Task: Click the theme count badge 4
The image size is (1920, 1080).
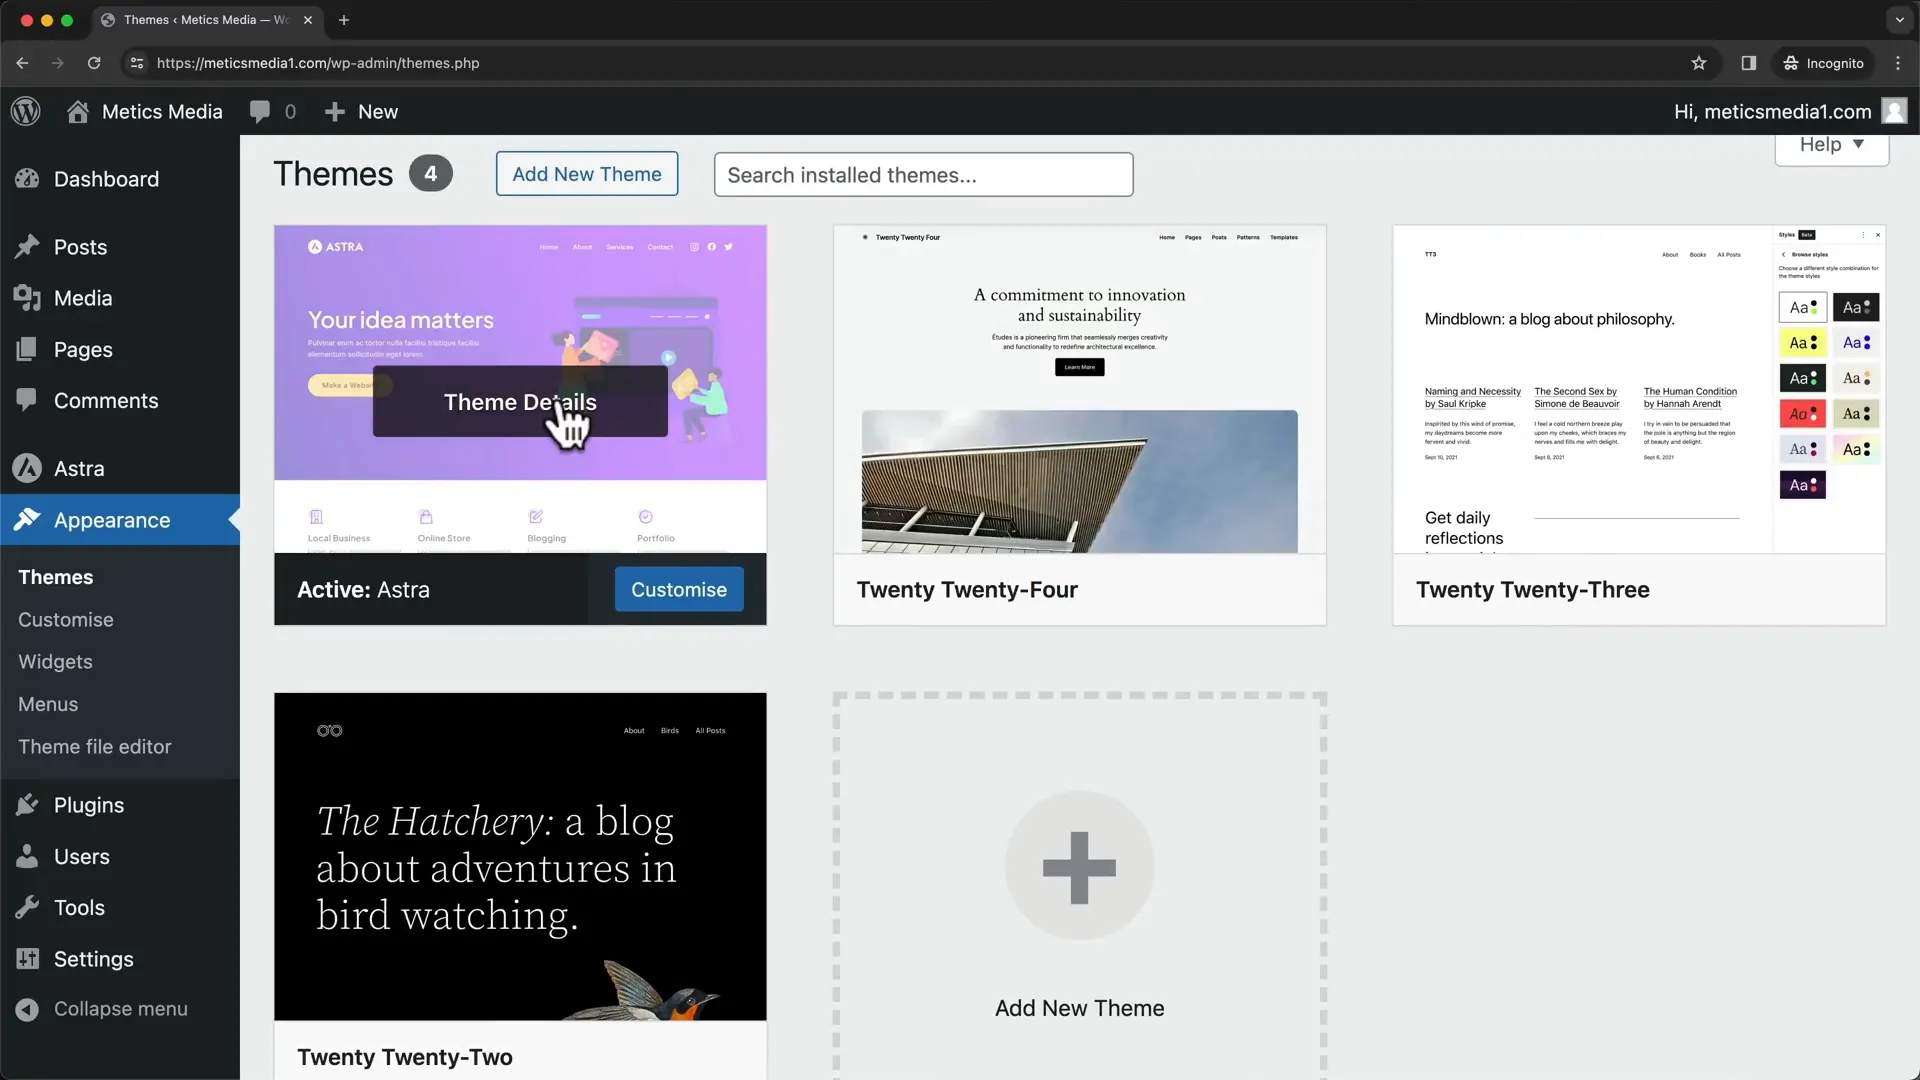Action: point(431,174)
